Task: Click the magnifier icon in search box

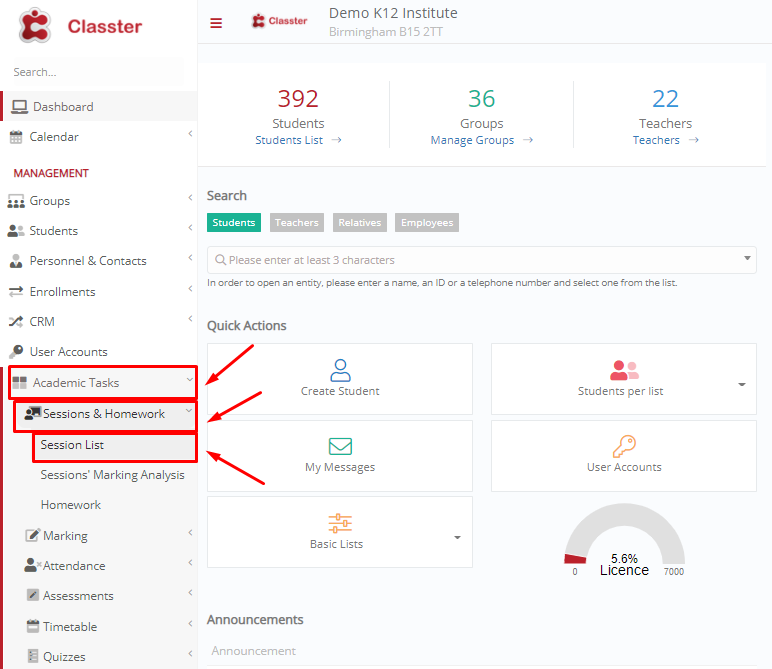Action: pyautogui.click(x=221, y=260)
